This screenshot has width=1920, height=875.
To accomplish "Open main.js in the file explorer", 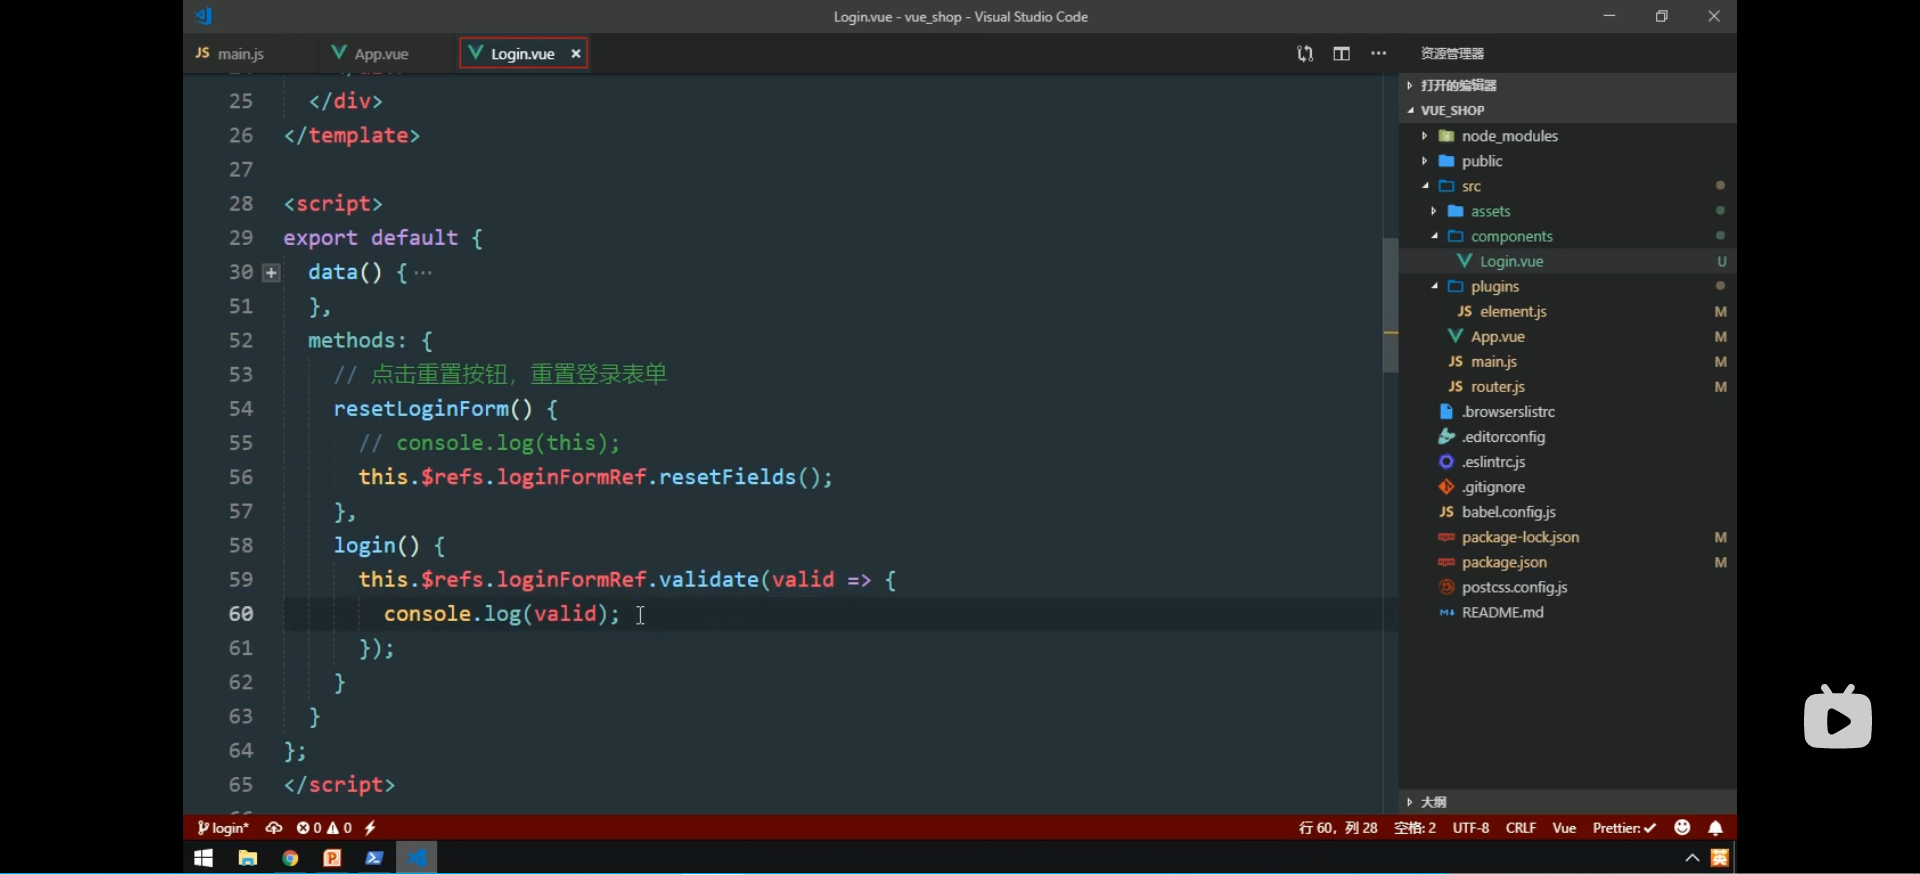I will point(1567,362).
